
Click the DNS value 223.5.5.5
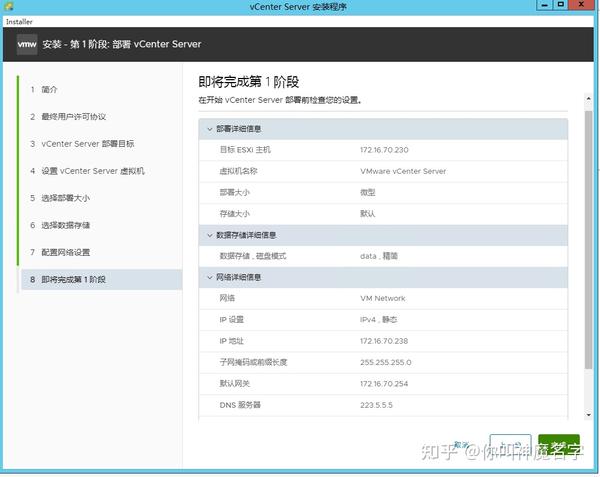(x=376, y=405)
